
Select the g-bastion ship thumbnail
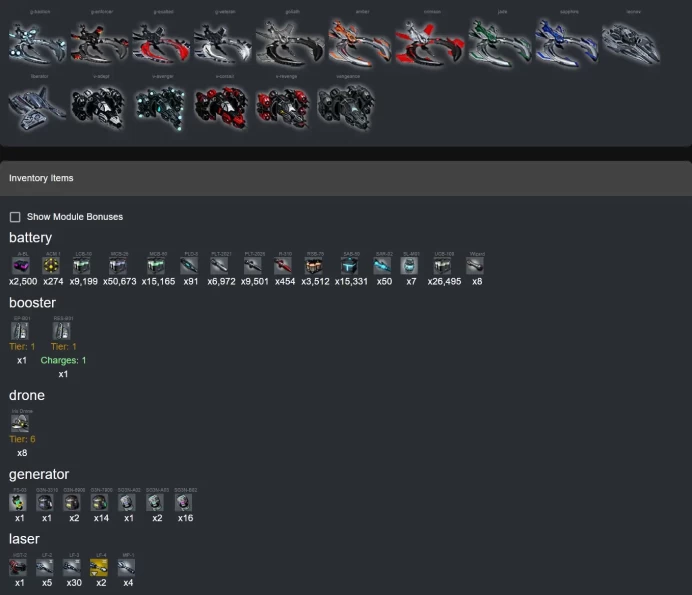point(38,43)
